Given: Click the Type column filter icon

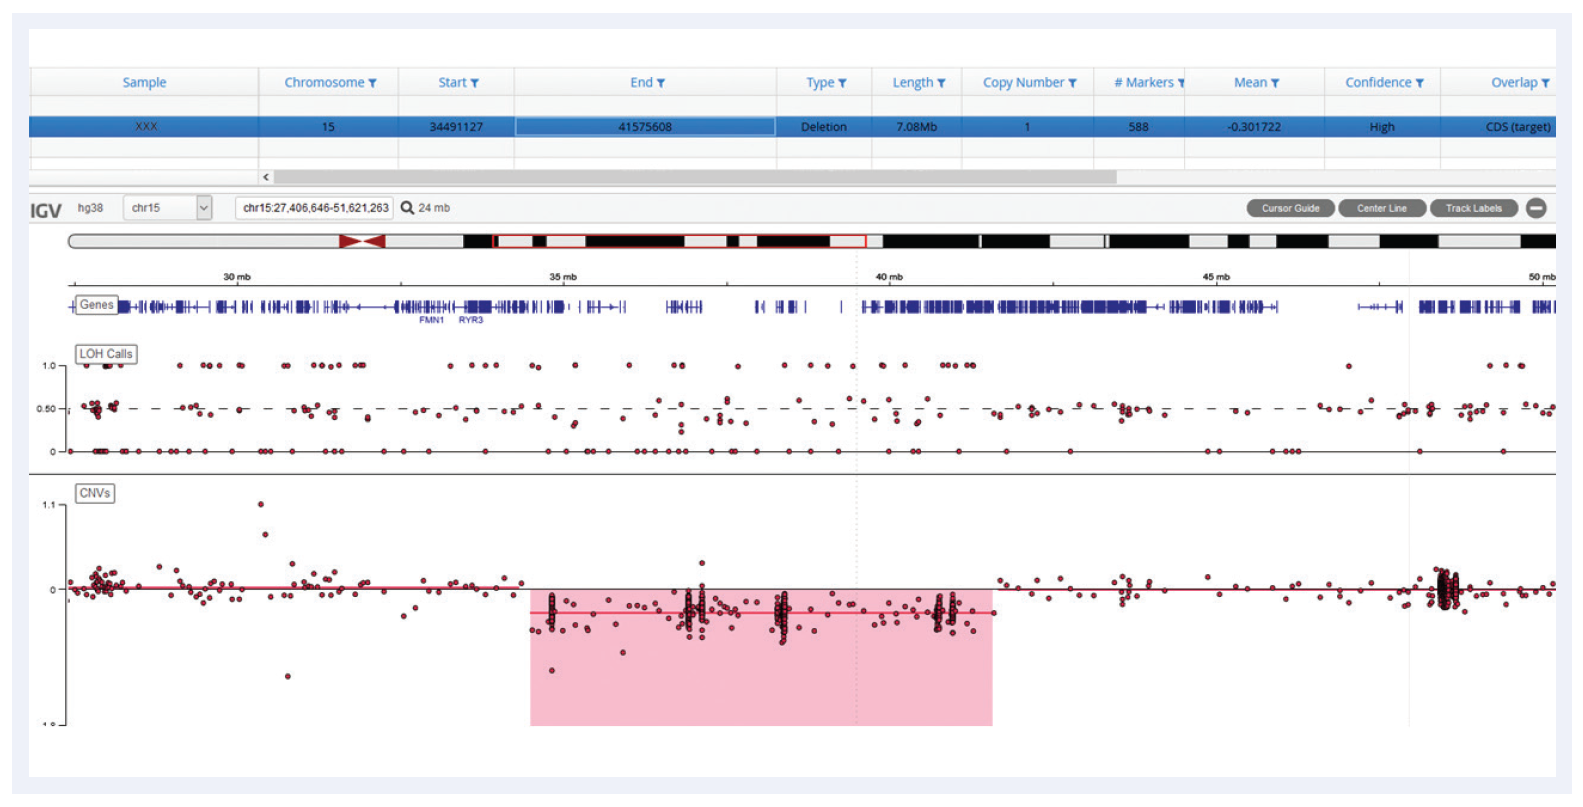Looking at the screenshot, I should pos(842,83).
